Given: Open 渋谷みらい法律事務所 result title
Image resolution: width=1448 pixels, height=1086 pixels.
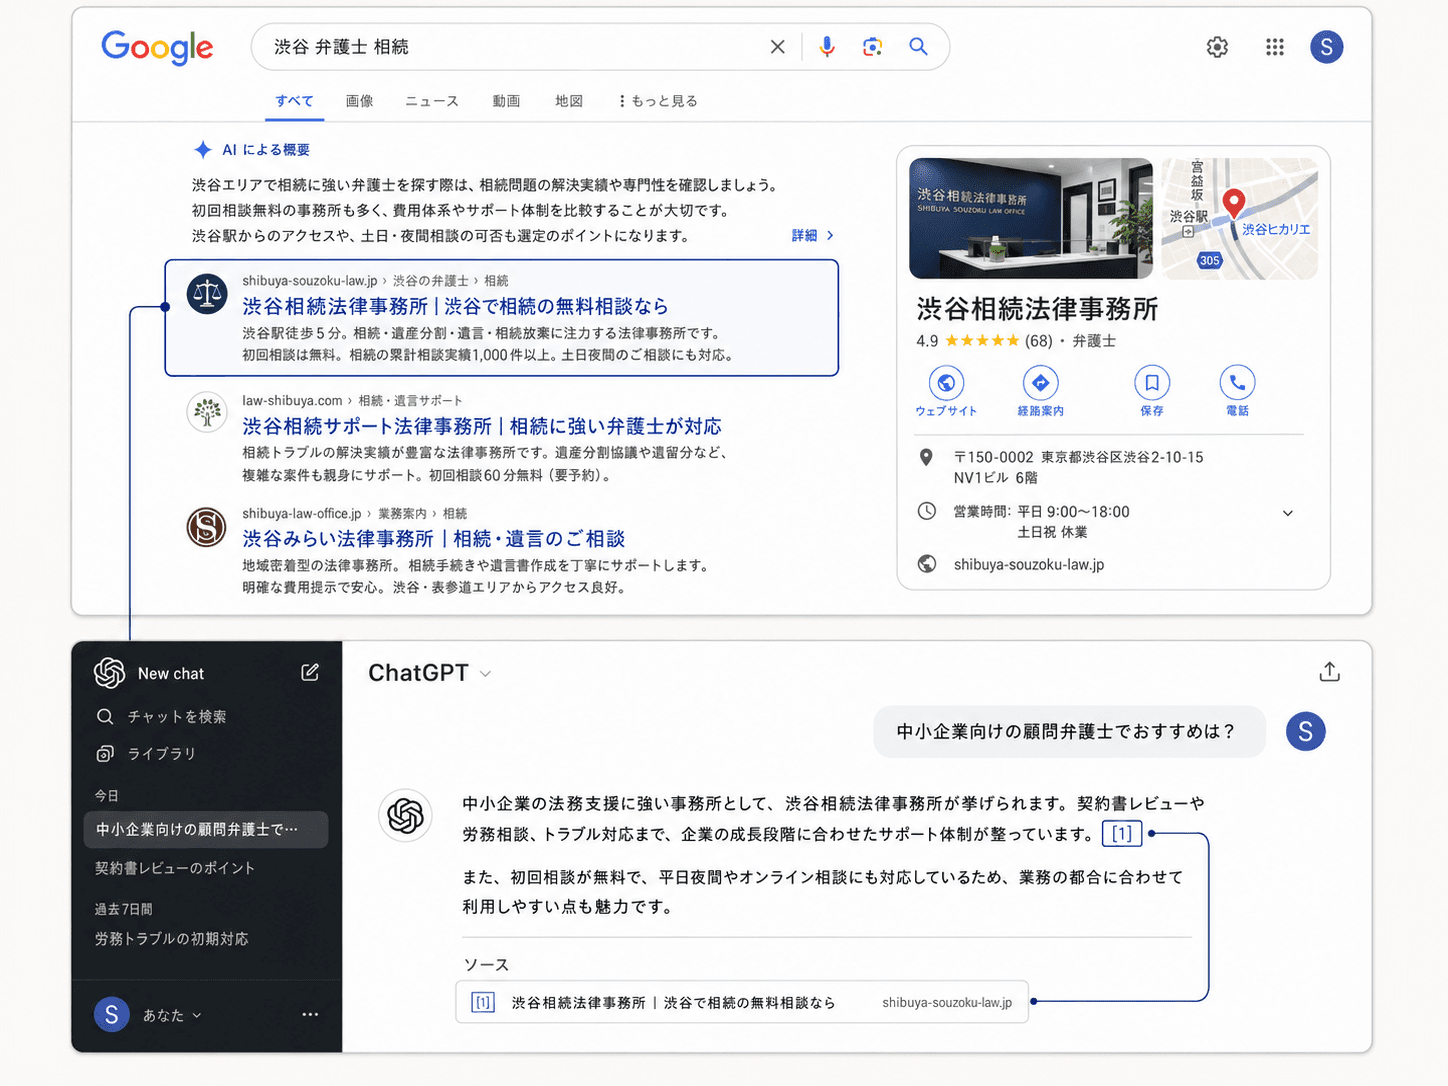Looking at the screenshot, I should point(433,539).
